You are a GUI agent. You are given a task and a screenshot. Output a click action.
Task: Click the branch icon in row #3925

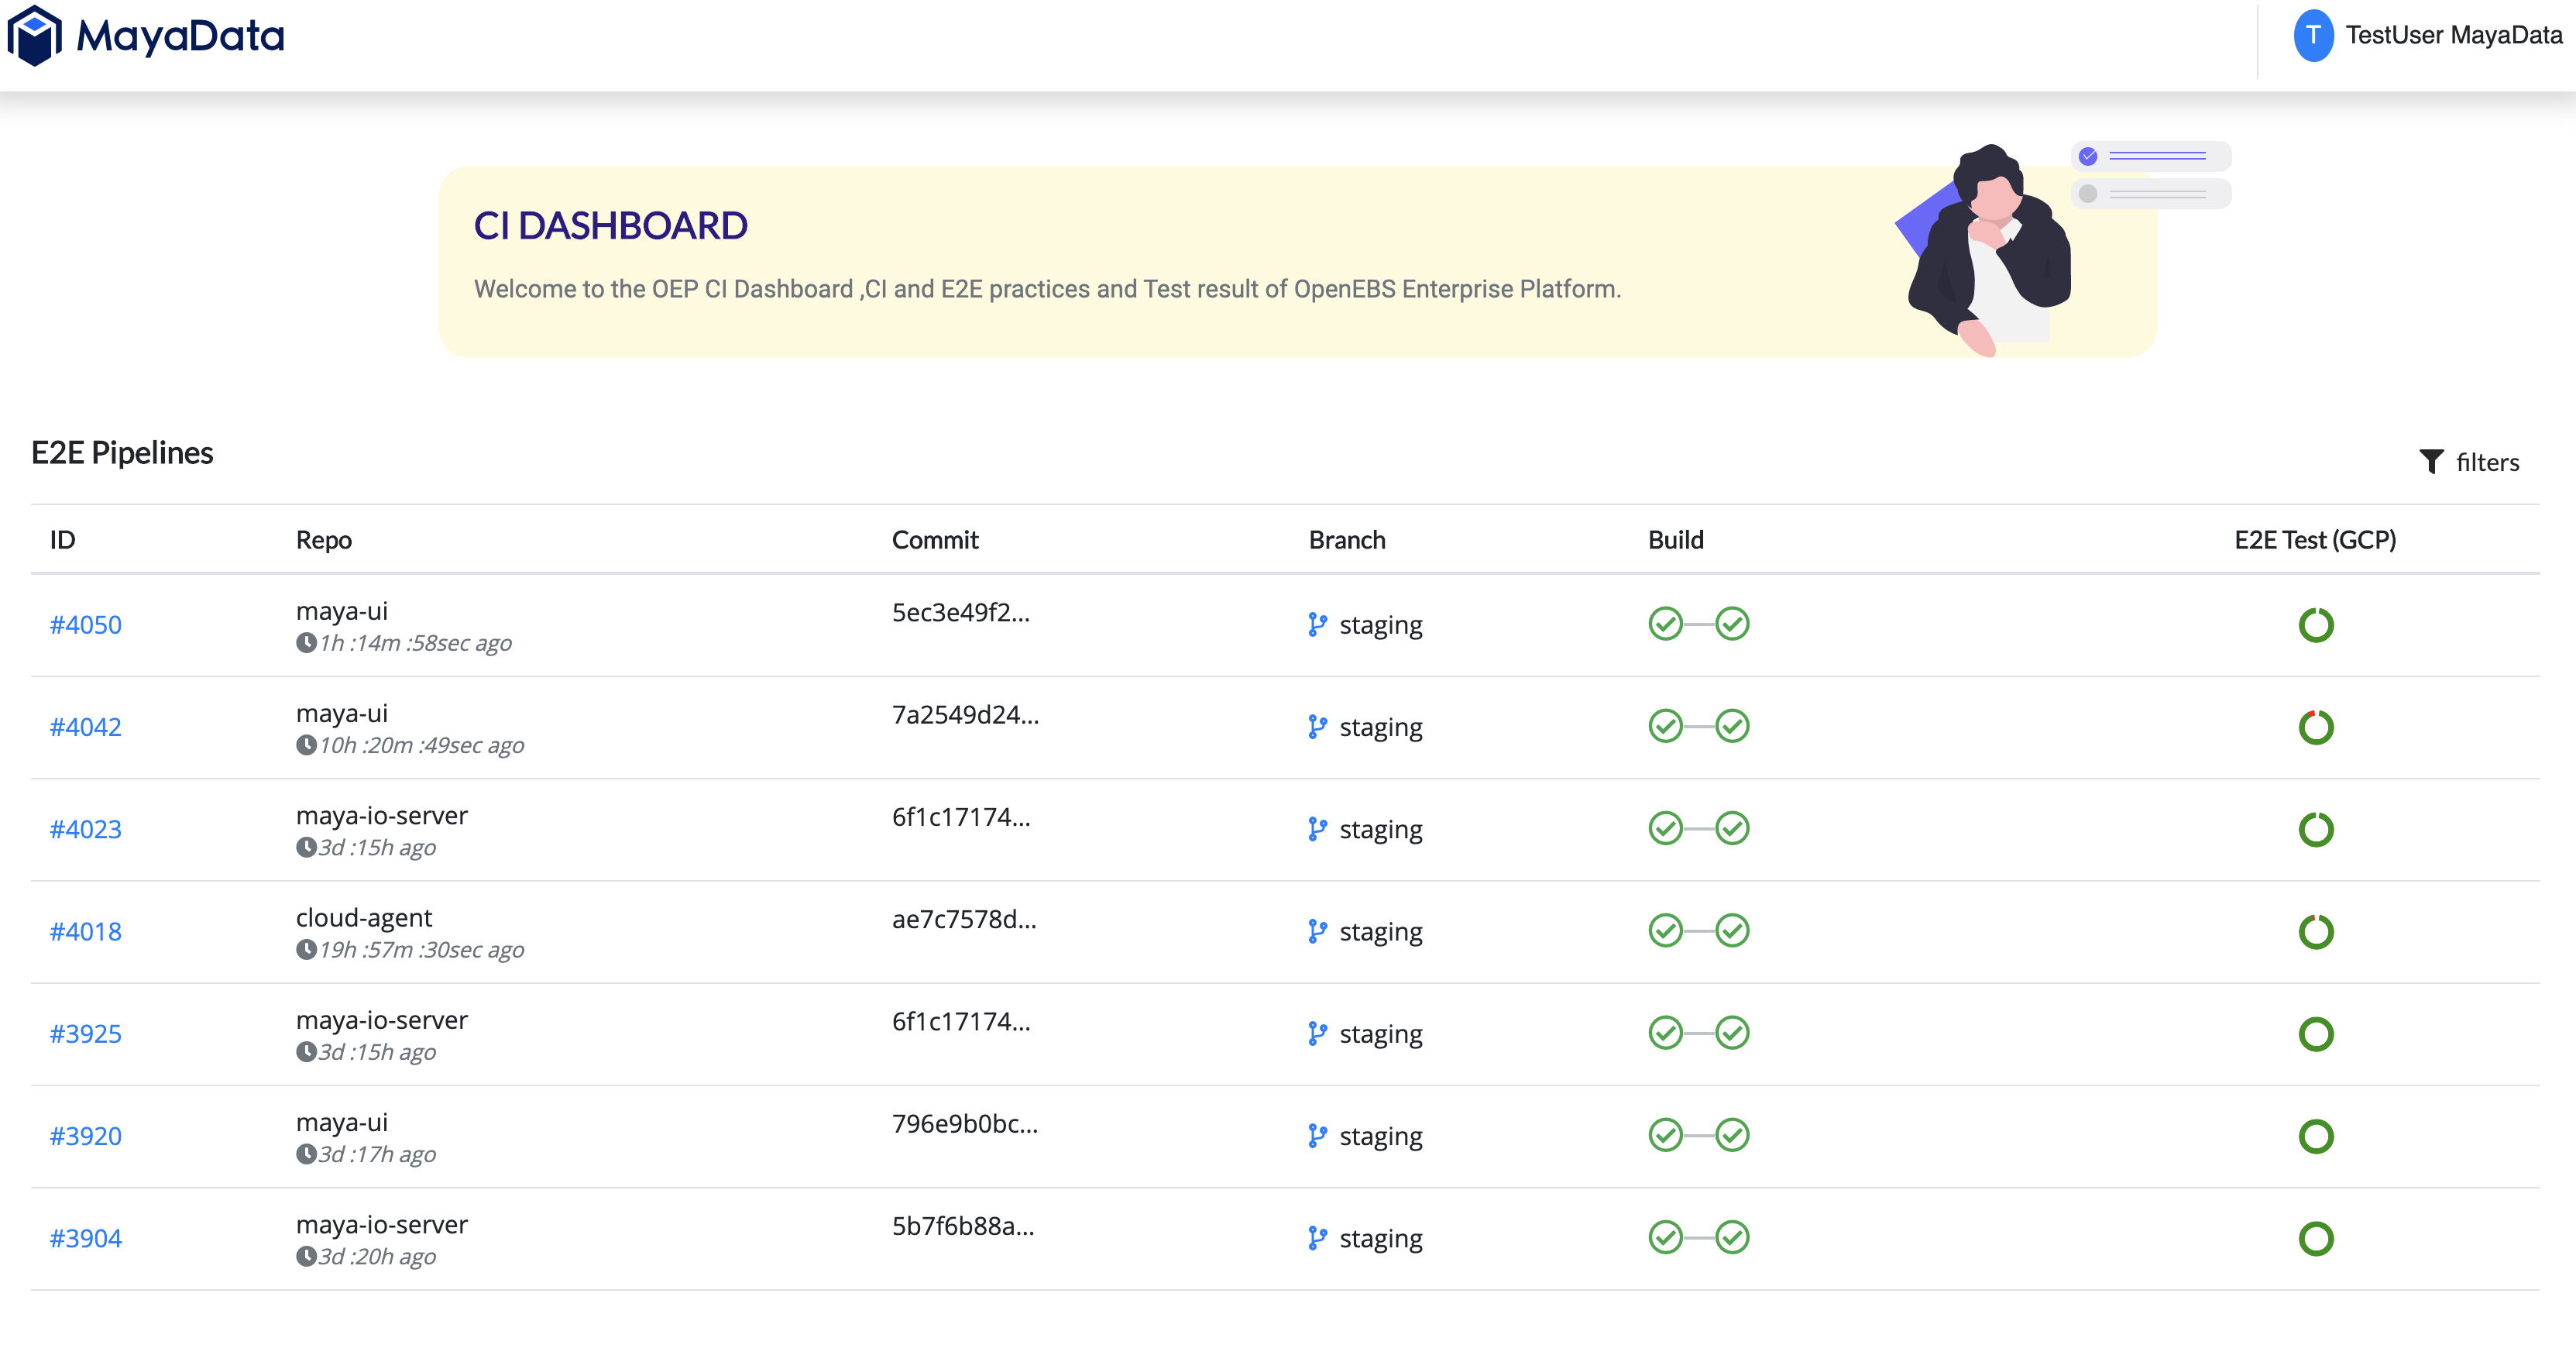point(1317,1034)
